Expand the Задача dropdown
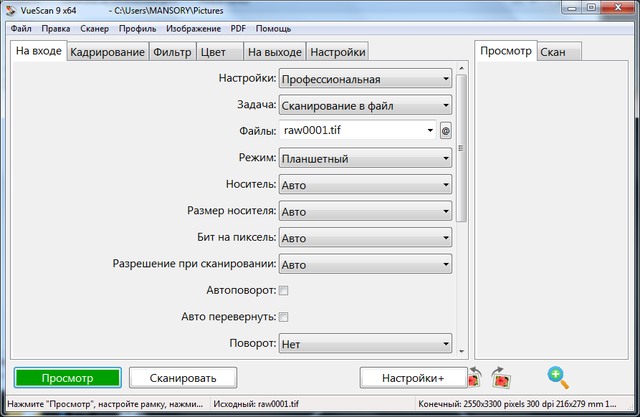This screenshot has width=640, height=417. click(365, 105)
